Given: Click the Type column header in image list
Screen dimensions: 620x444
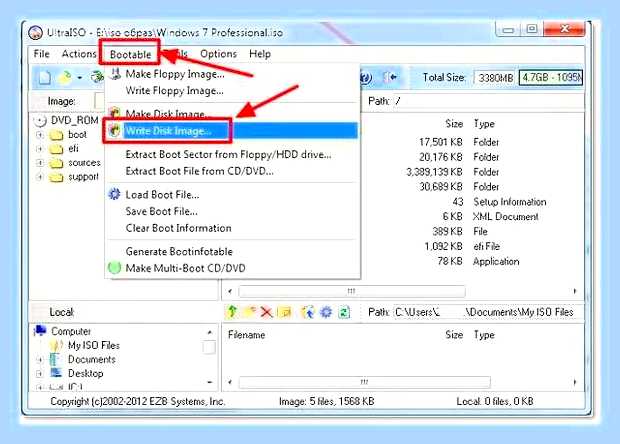Looking at the screenshot, I should (x=484, y=124).
